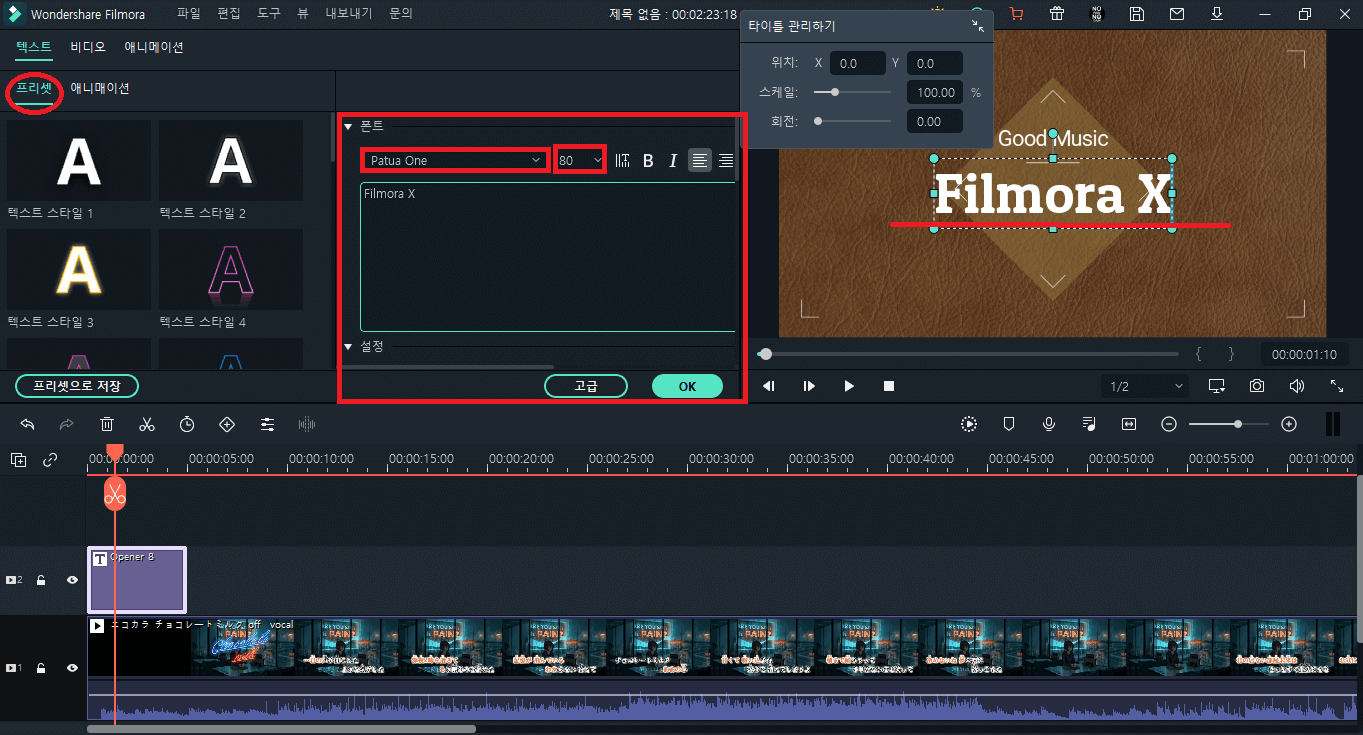Step back one frame
The width and height of the screenshot is (1363, 735).
coord(769,386)
